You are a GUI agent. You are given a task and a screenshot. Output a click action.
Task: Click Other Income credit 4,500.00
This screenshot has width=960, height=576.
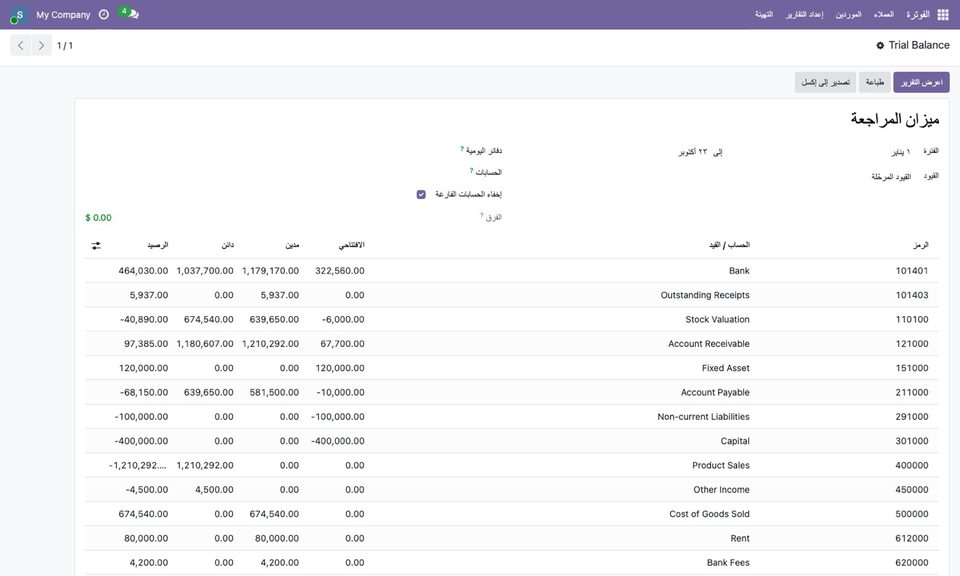pos(214,490)
